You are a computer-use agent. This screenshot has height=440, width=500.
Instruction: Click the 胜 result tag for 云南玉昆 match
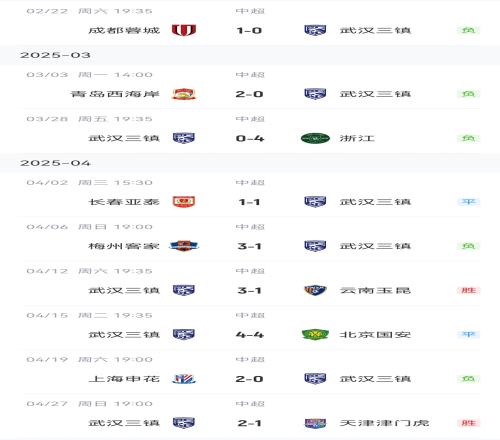(x=468, y=290)
